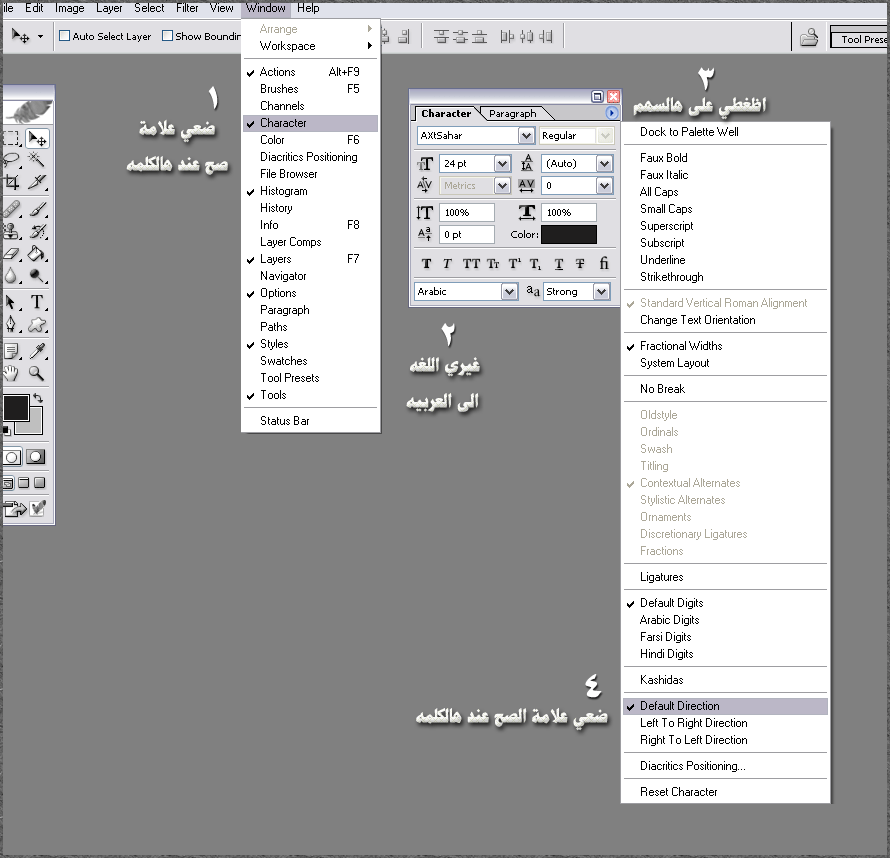Uncheck Histogram in the Window menu
Viewport: 890px width, 858px height.
(x=284, y=191)
